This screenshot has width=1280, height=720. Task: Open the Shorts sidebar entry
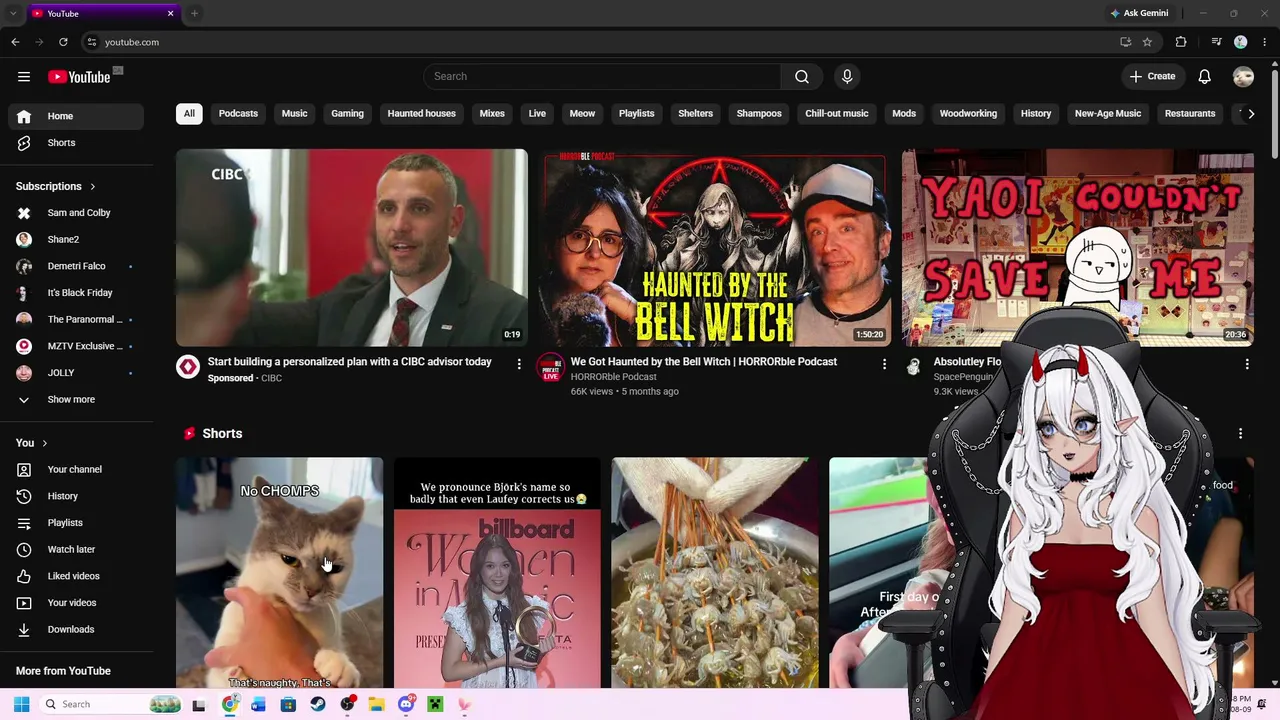point(76,143)
